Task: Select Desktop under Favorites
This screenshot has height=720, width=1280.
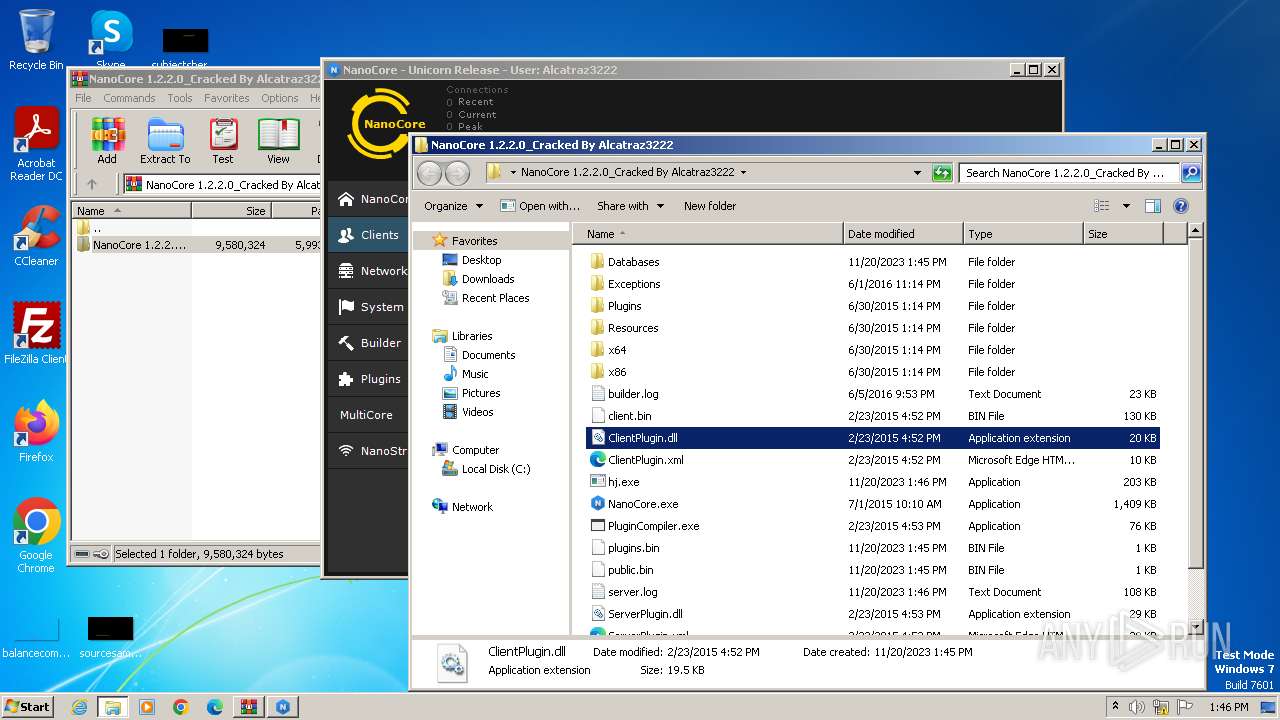Action: [x=481, y=260]
